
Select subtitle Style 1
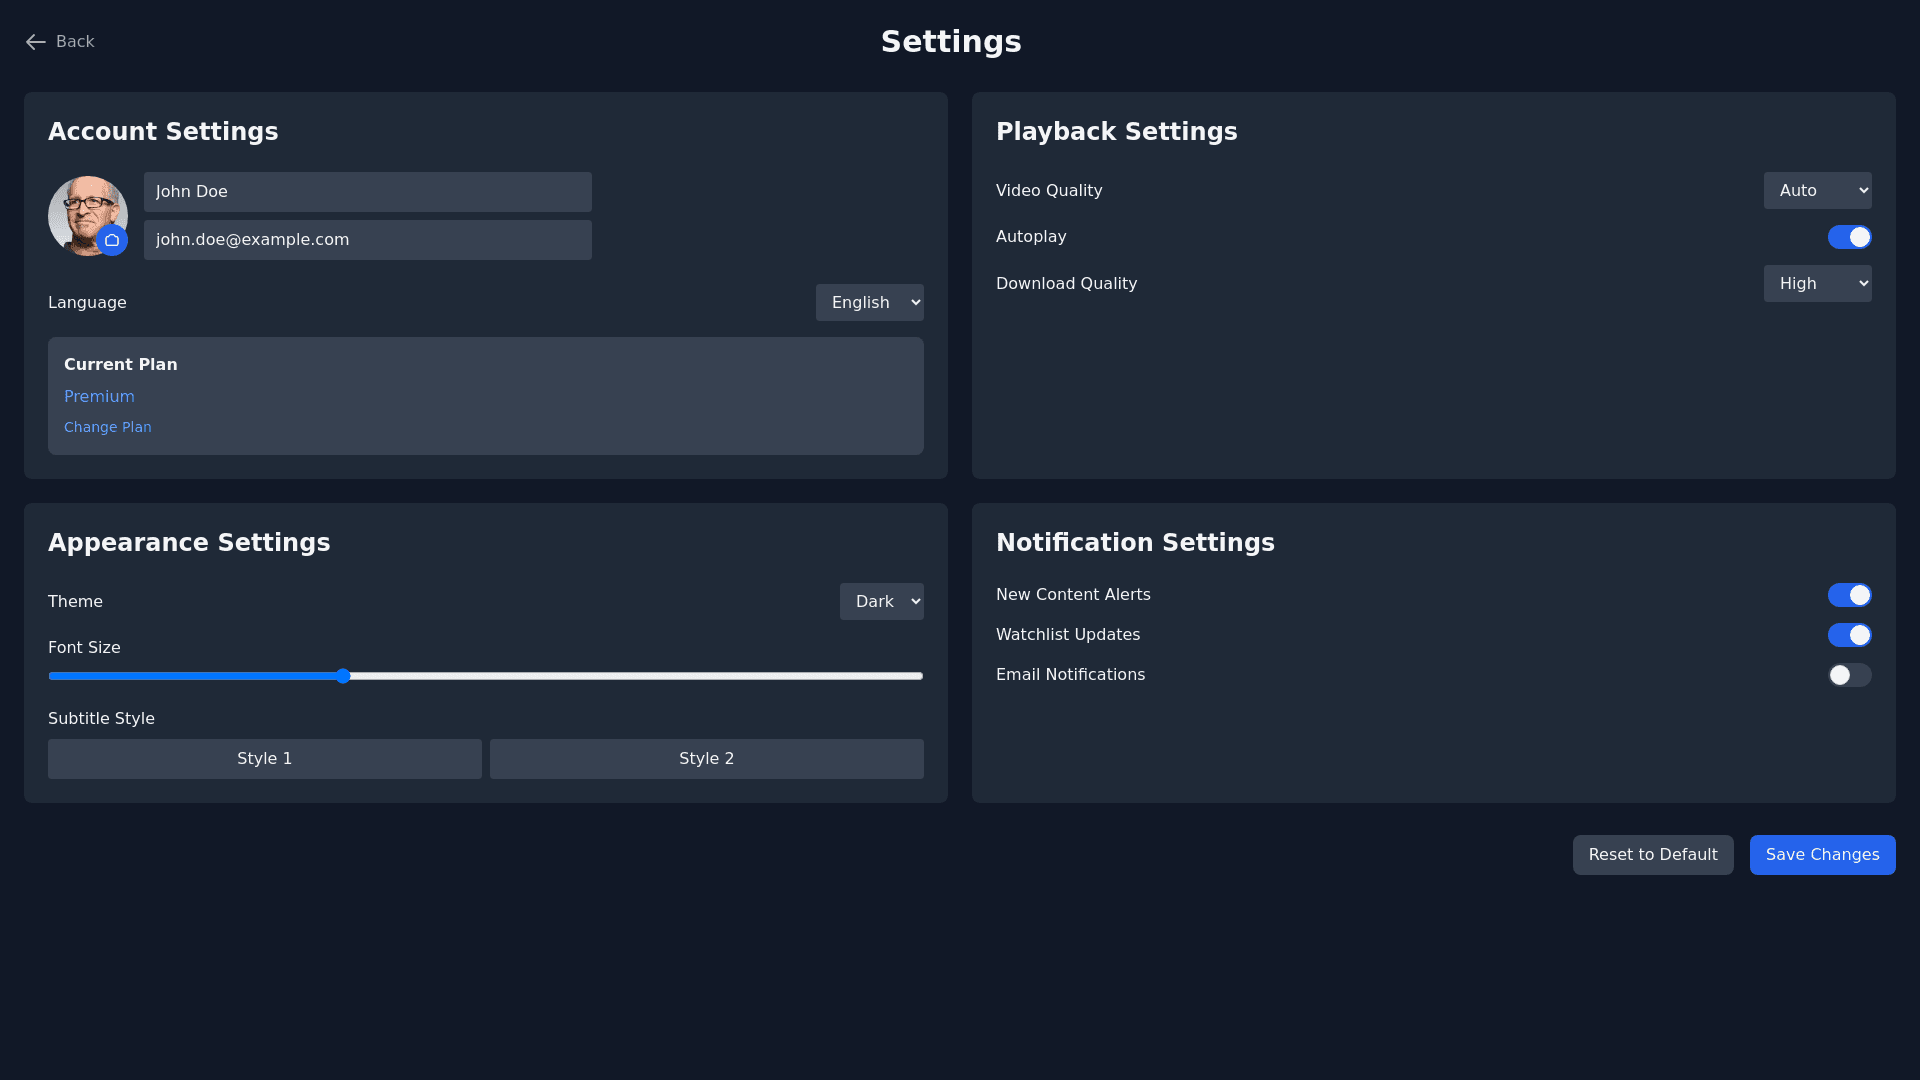point(265,759)
